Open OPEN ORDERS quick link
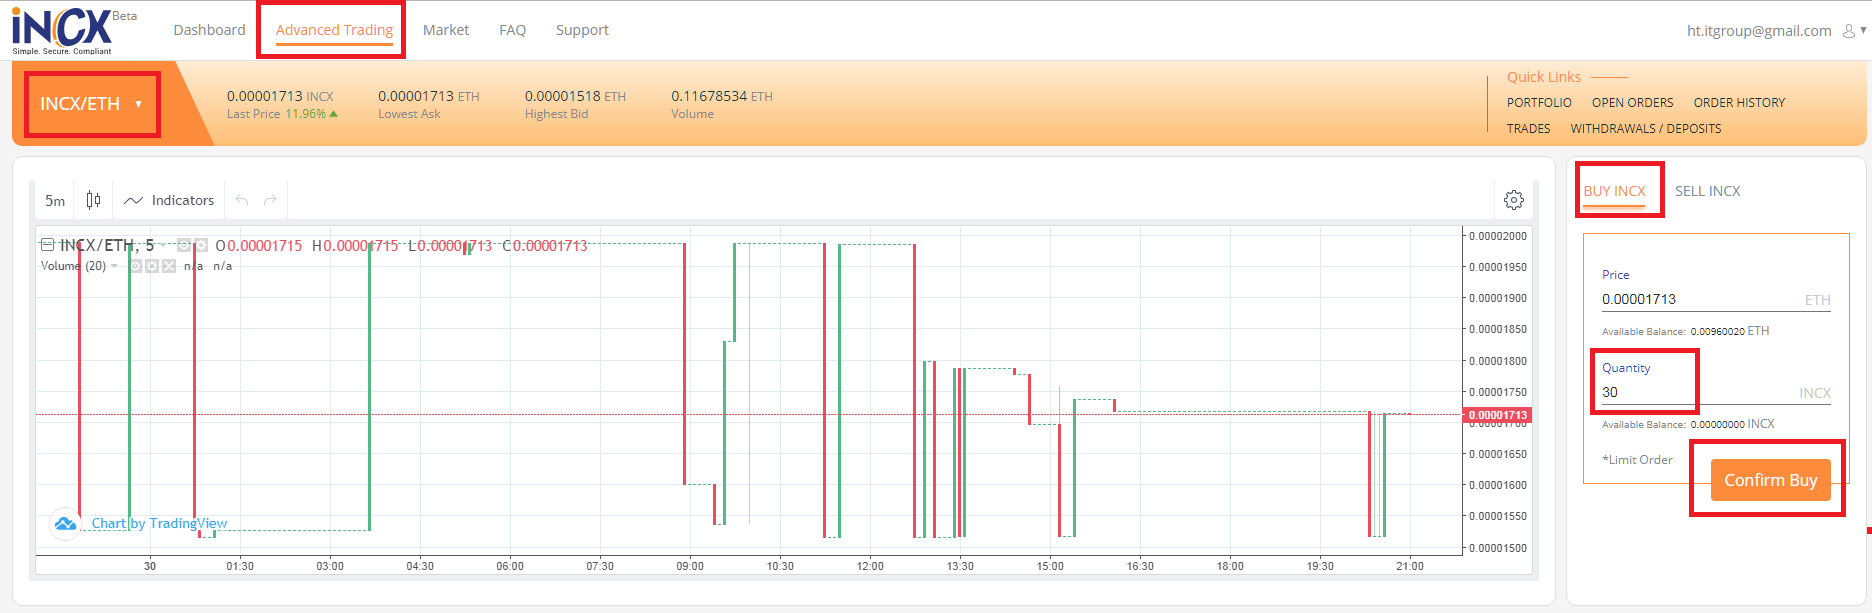Viewport: 1872px width, 613px height. click(x=1632, y=103)
